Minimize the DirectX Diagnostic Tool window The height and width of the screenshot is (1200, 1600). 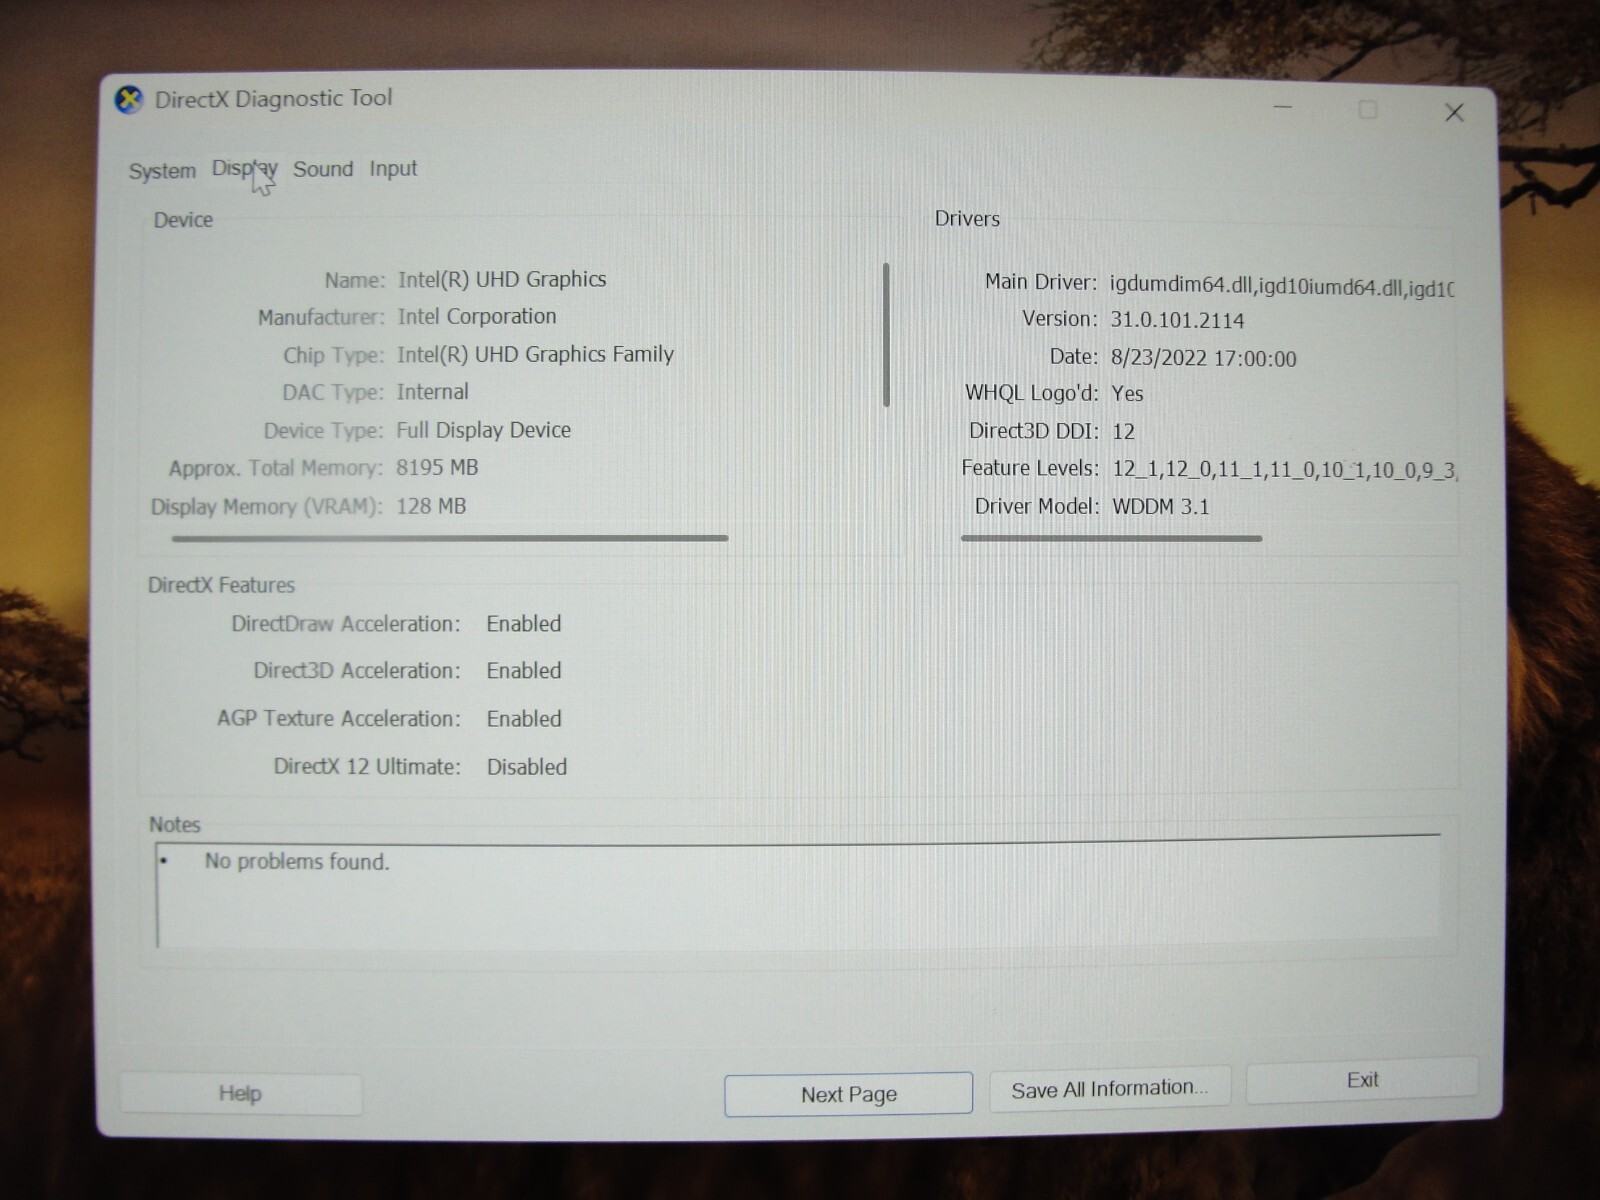pyautogui.click(x=1283, y=108)
